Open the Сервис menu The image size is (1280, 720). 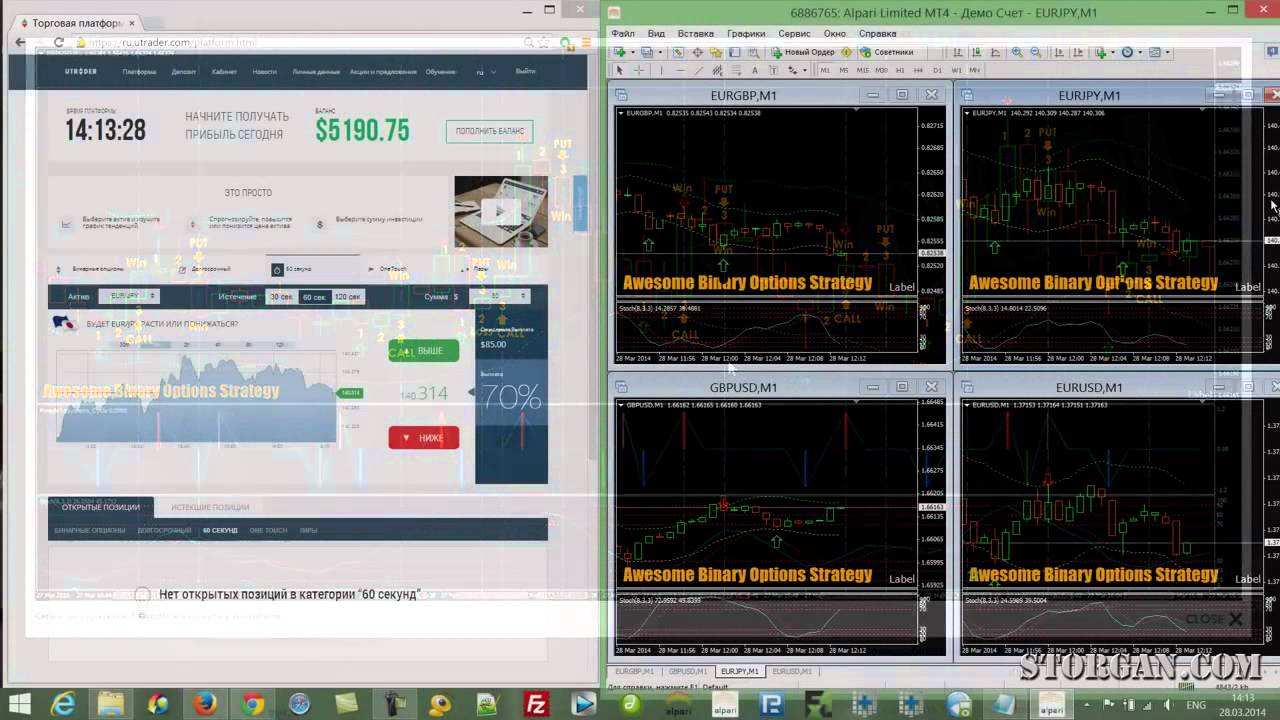pyautogui.click(x=794, y=33)
